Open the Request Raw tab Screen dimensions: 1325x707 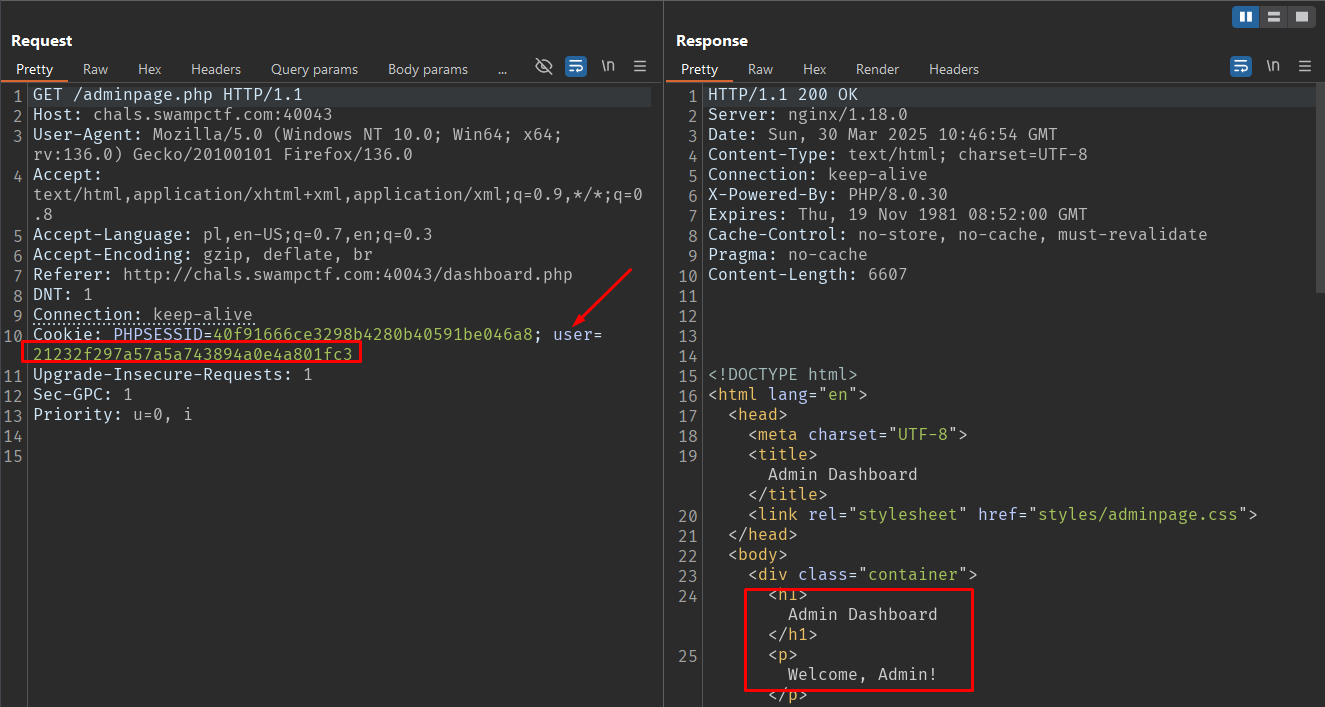[96, 69]
